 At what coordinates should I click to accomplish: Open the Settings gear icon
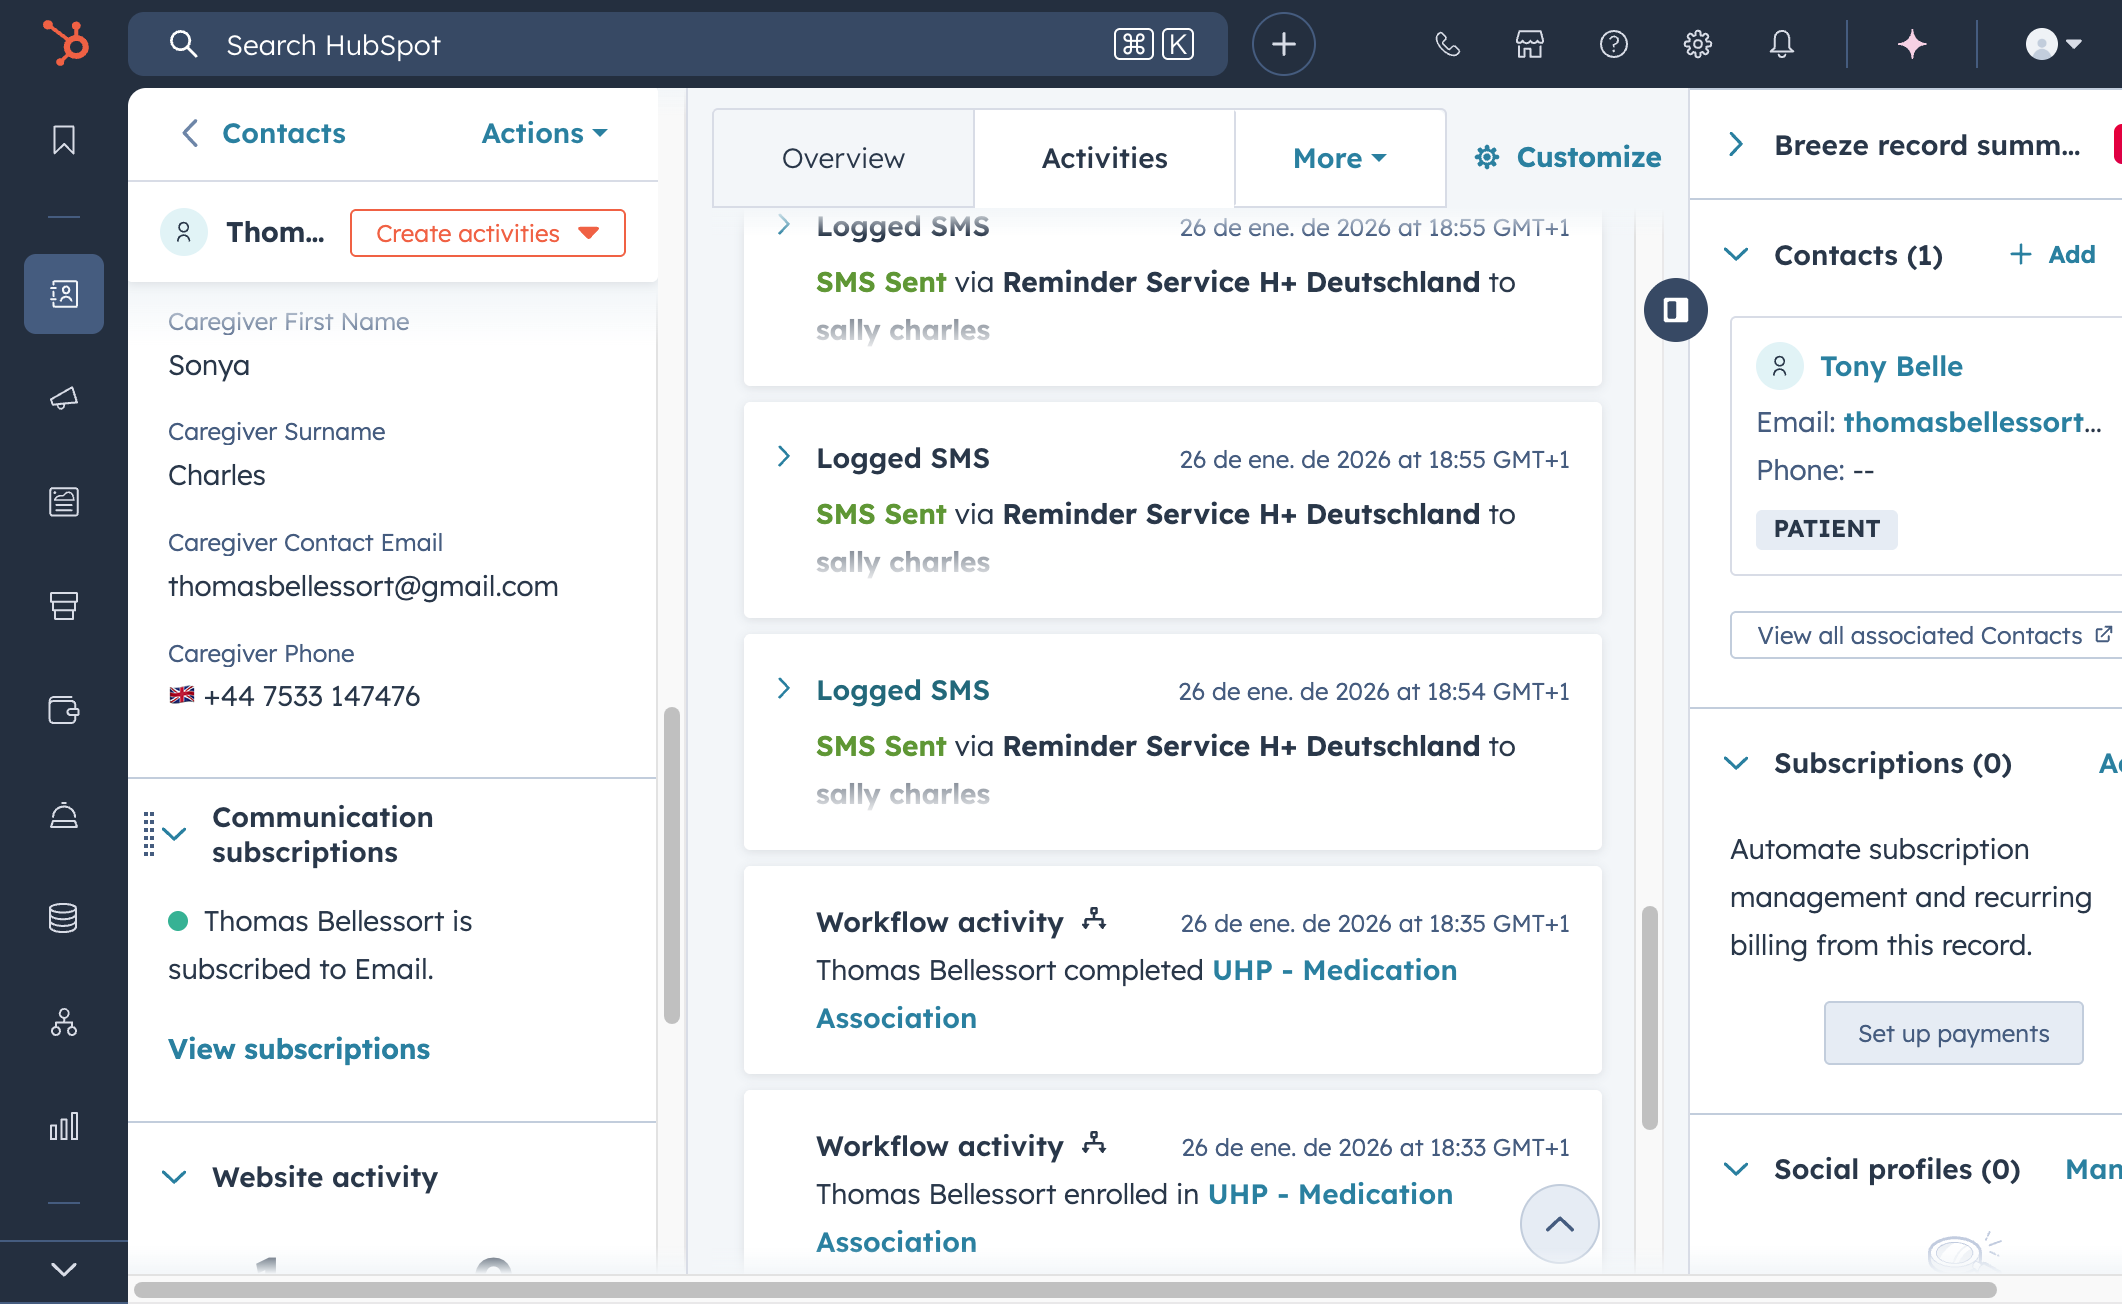1698,44
